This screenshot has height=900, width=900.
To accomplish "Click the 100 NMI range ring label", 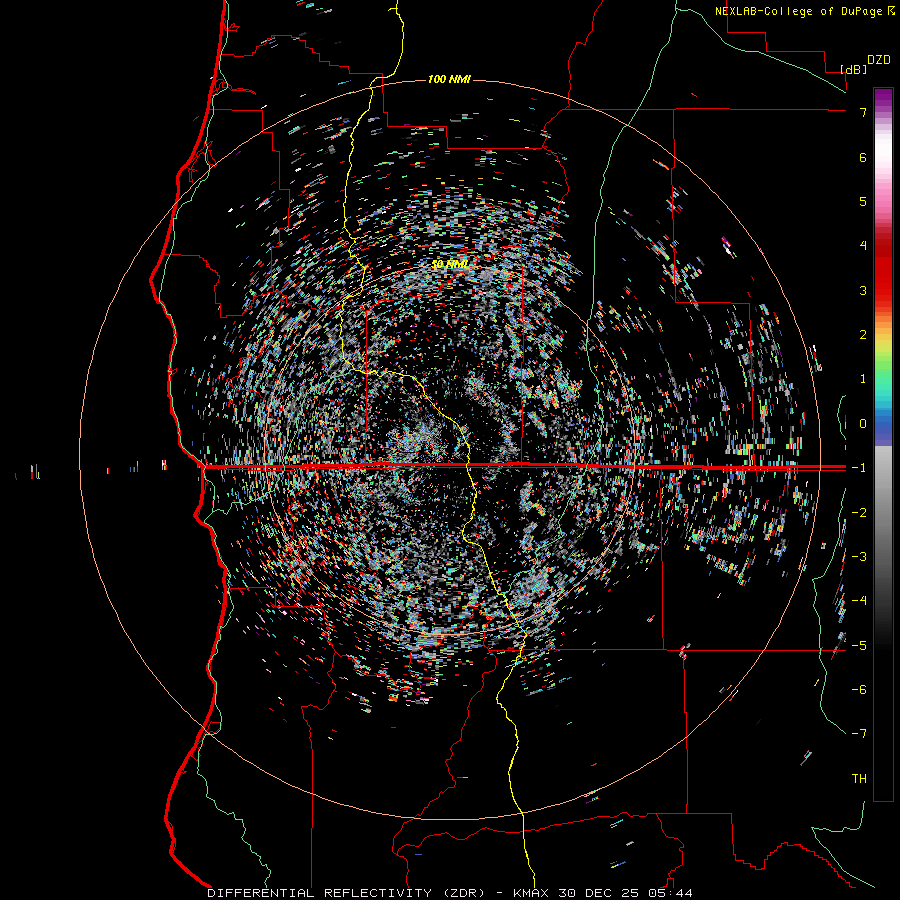I will point(449,79).
